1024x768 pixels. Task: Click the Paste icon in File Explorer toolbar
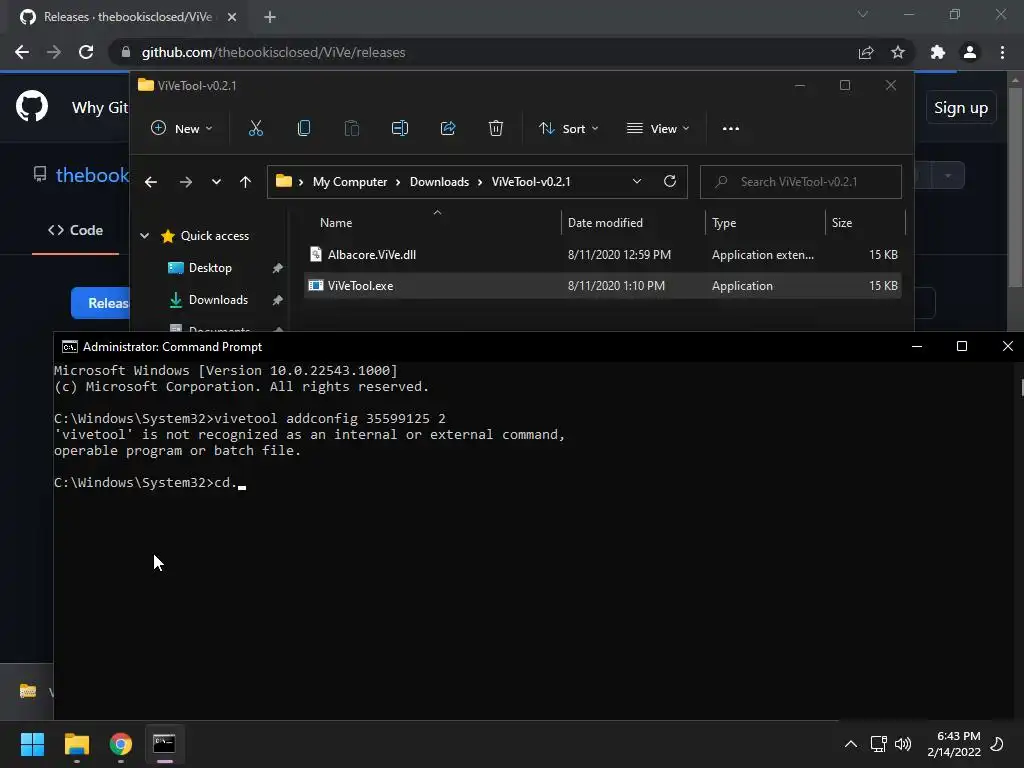[351, 129]
